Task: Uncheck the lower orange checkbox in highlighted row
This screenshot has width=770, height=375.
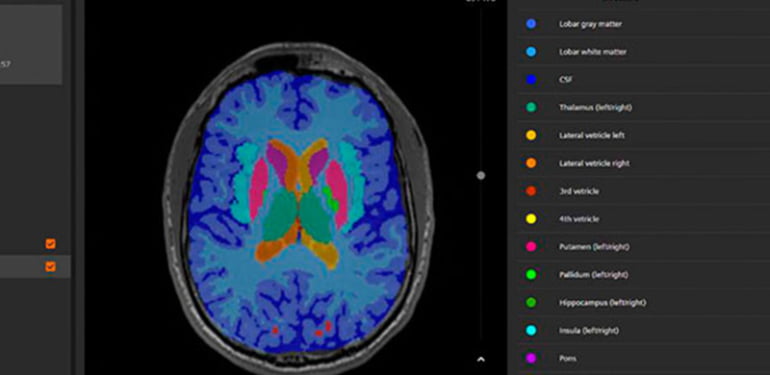Action: tap(50, 267)
